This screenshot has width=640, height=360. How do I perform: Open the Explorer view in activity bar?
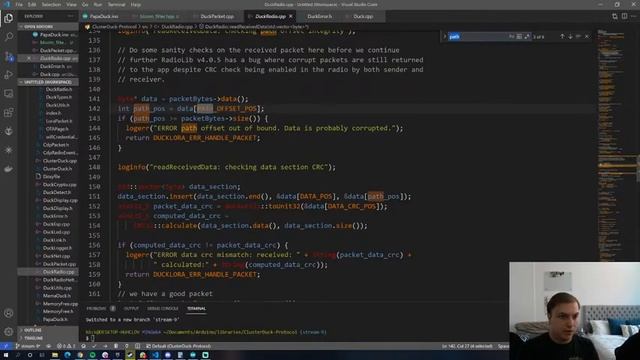[x=9, y=18]
